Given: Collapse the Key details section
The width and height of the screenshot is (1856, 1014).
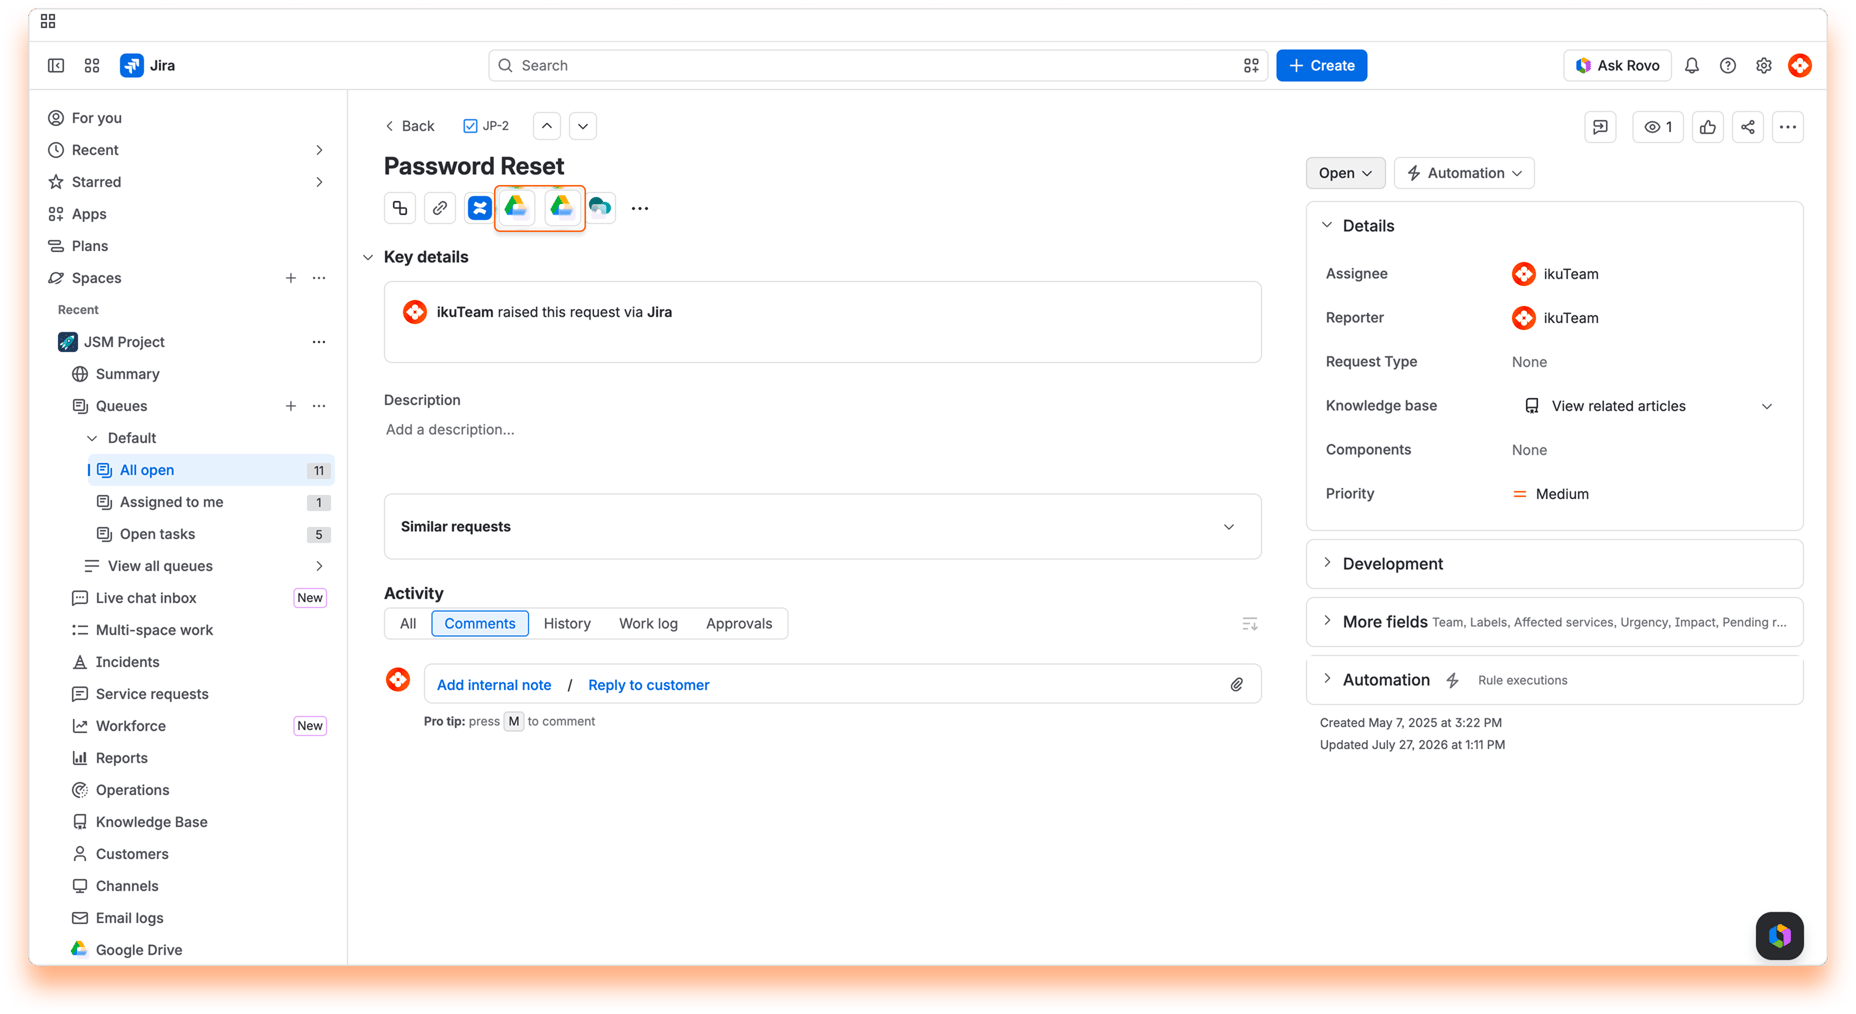Looking at the screenshot, I should coord(368,258).
